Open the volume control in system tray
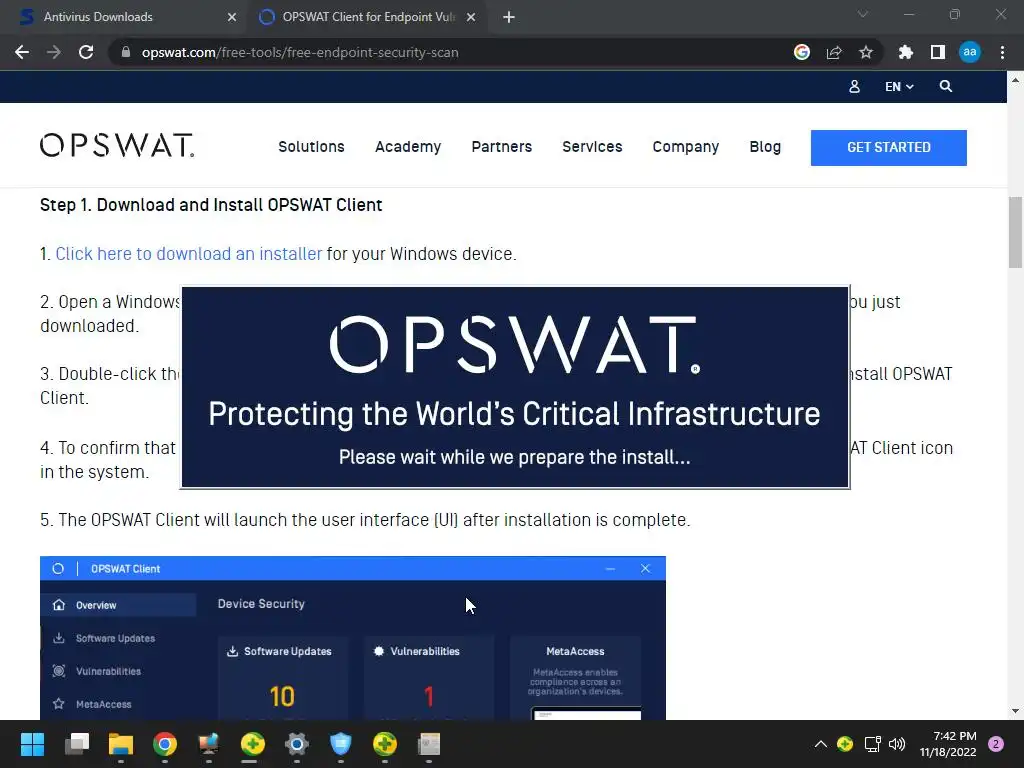This screenshot has height=768, width=1024. tap(897, 744)
